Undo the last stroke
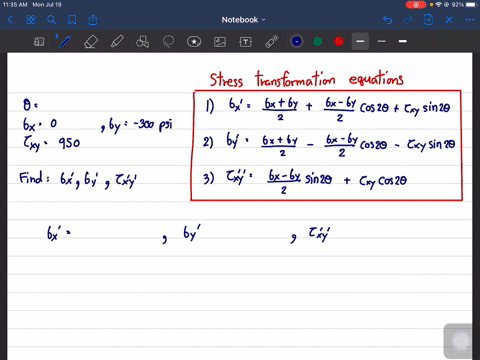The height and width of the screenshot is (360, 480). [x=387, y=20]
